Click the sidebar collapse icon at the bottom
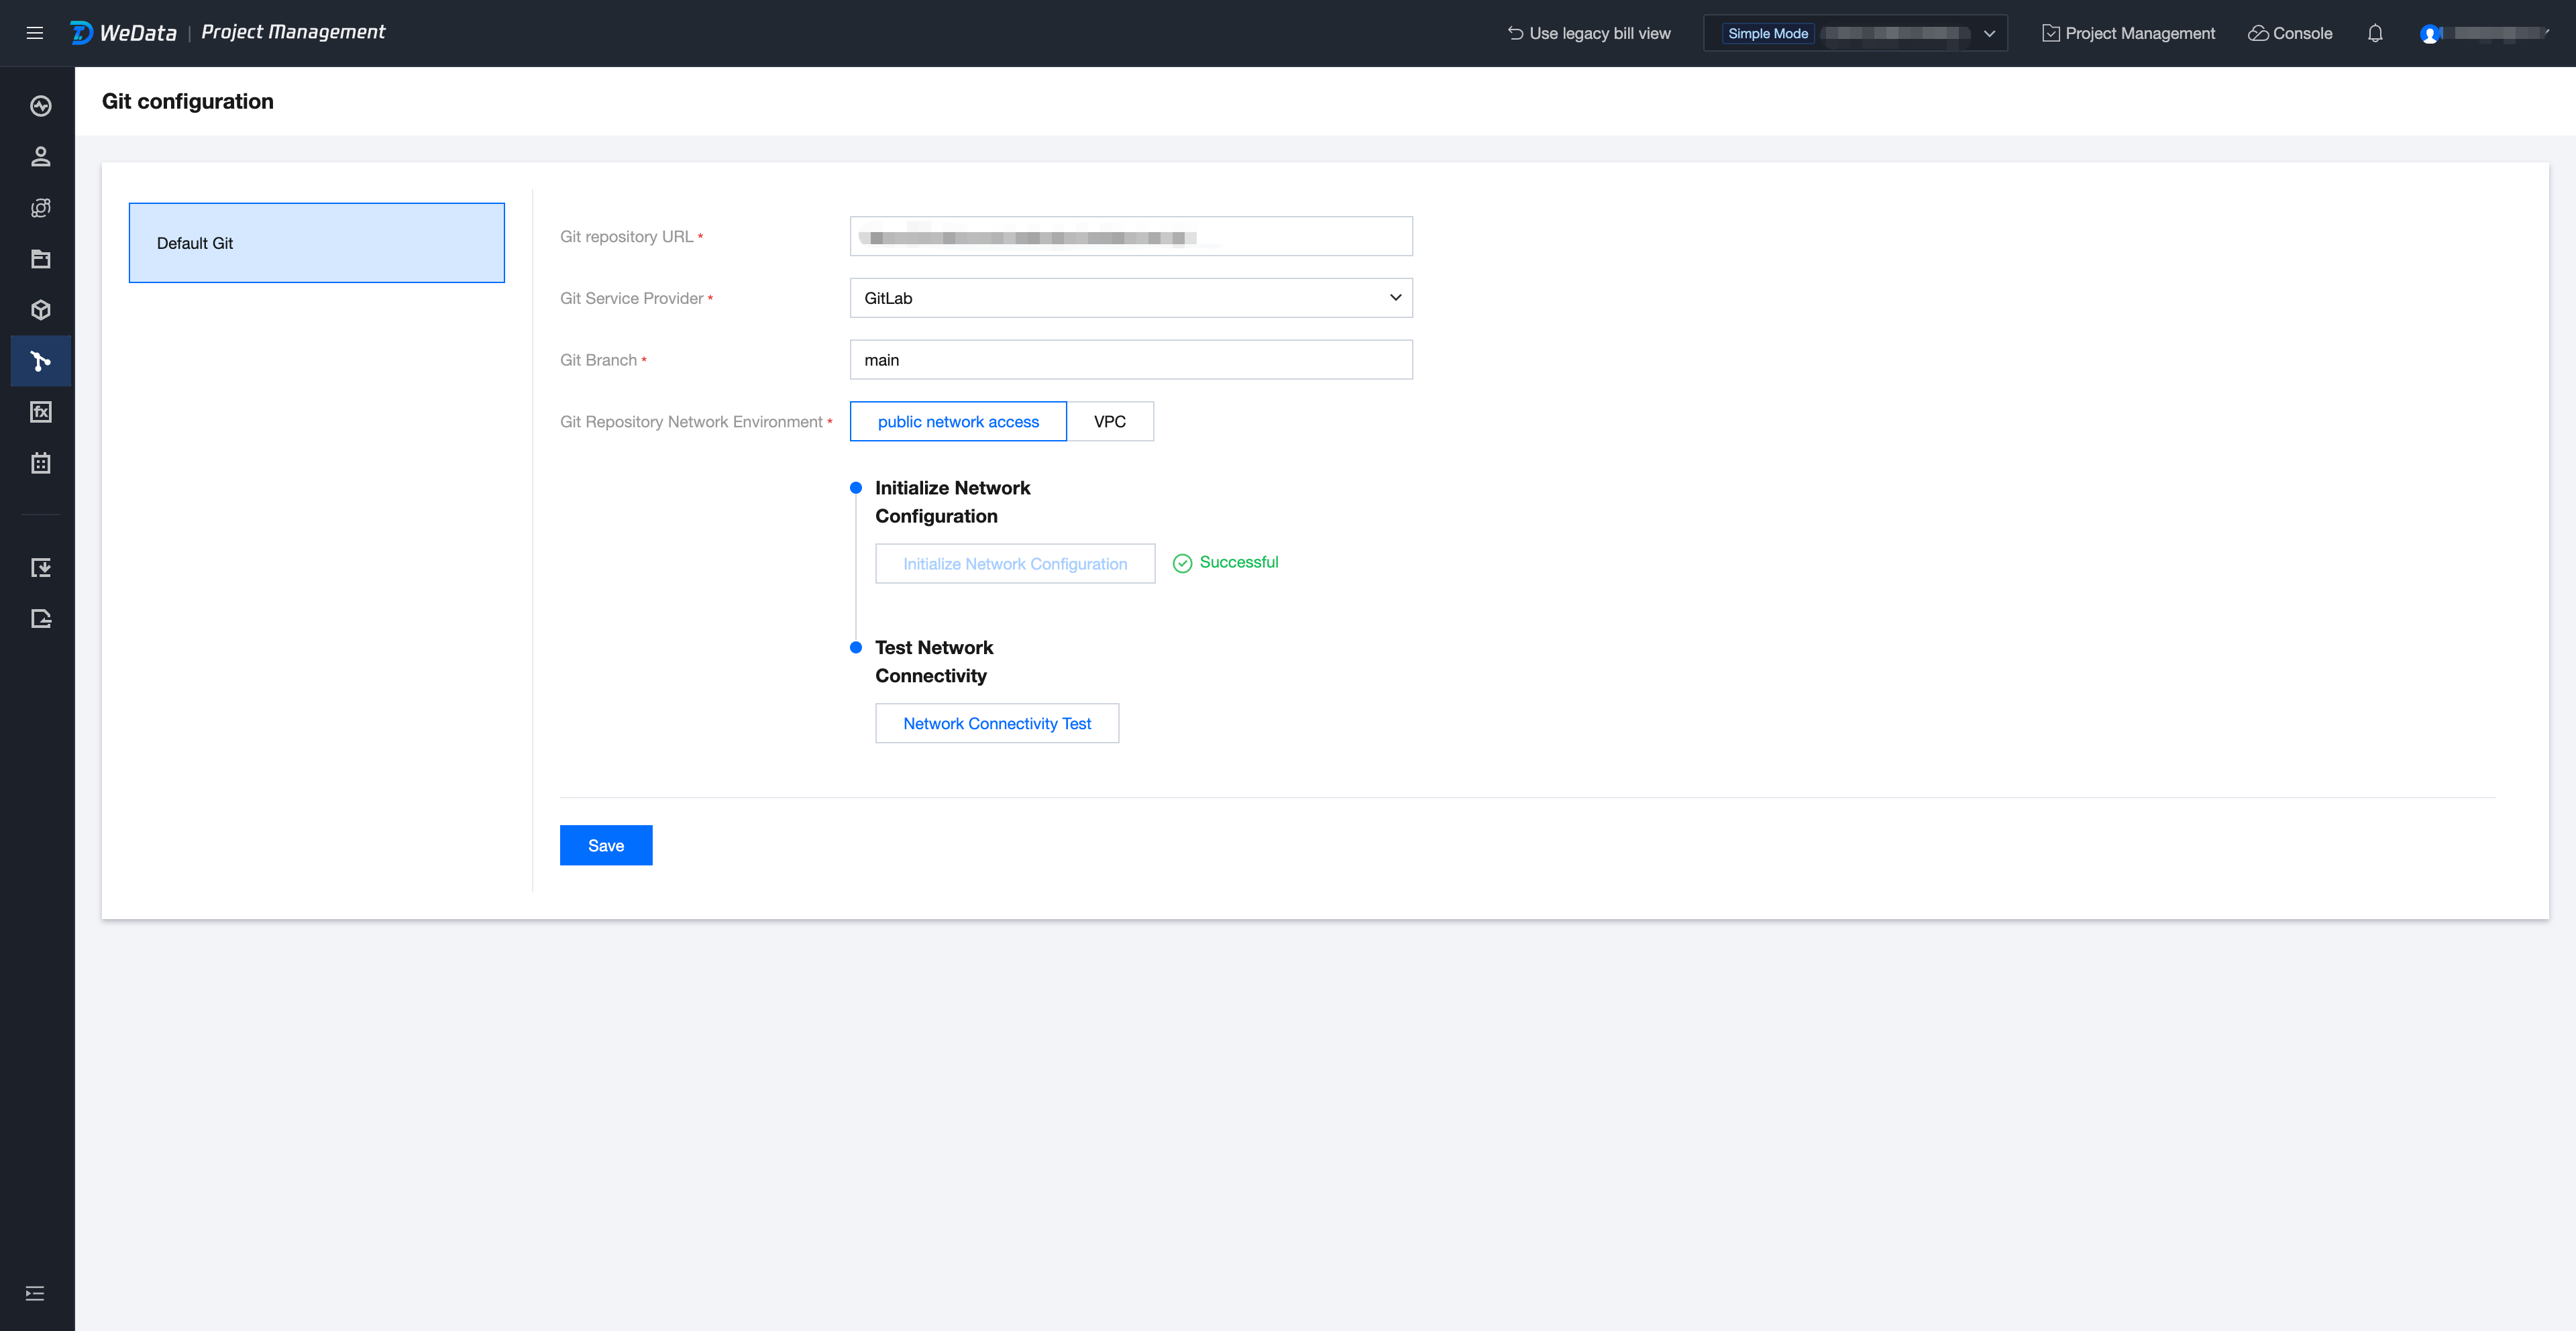Viewport: 2576px width, 1331px height. pos(35,1293)
